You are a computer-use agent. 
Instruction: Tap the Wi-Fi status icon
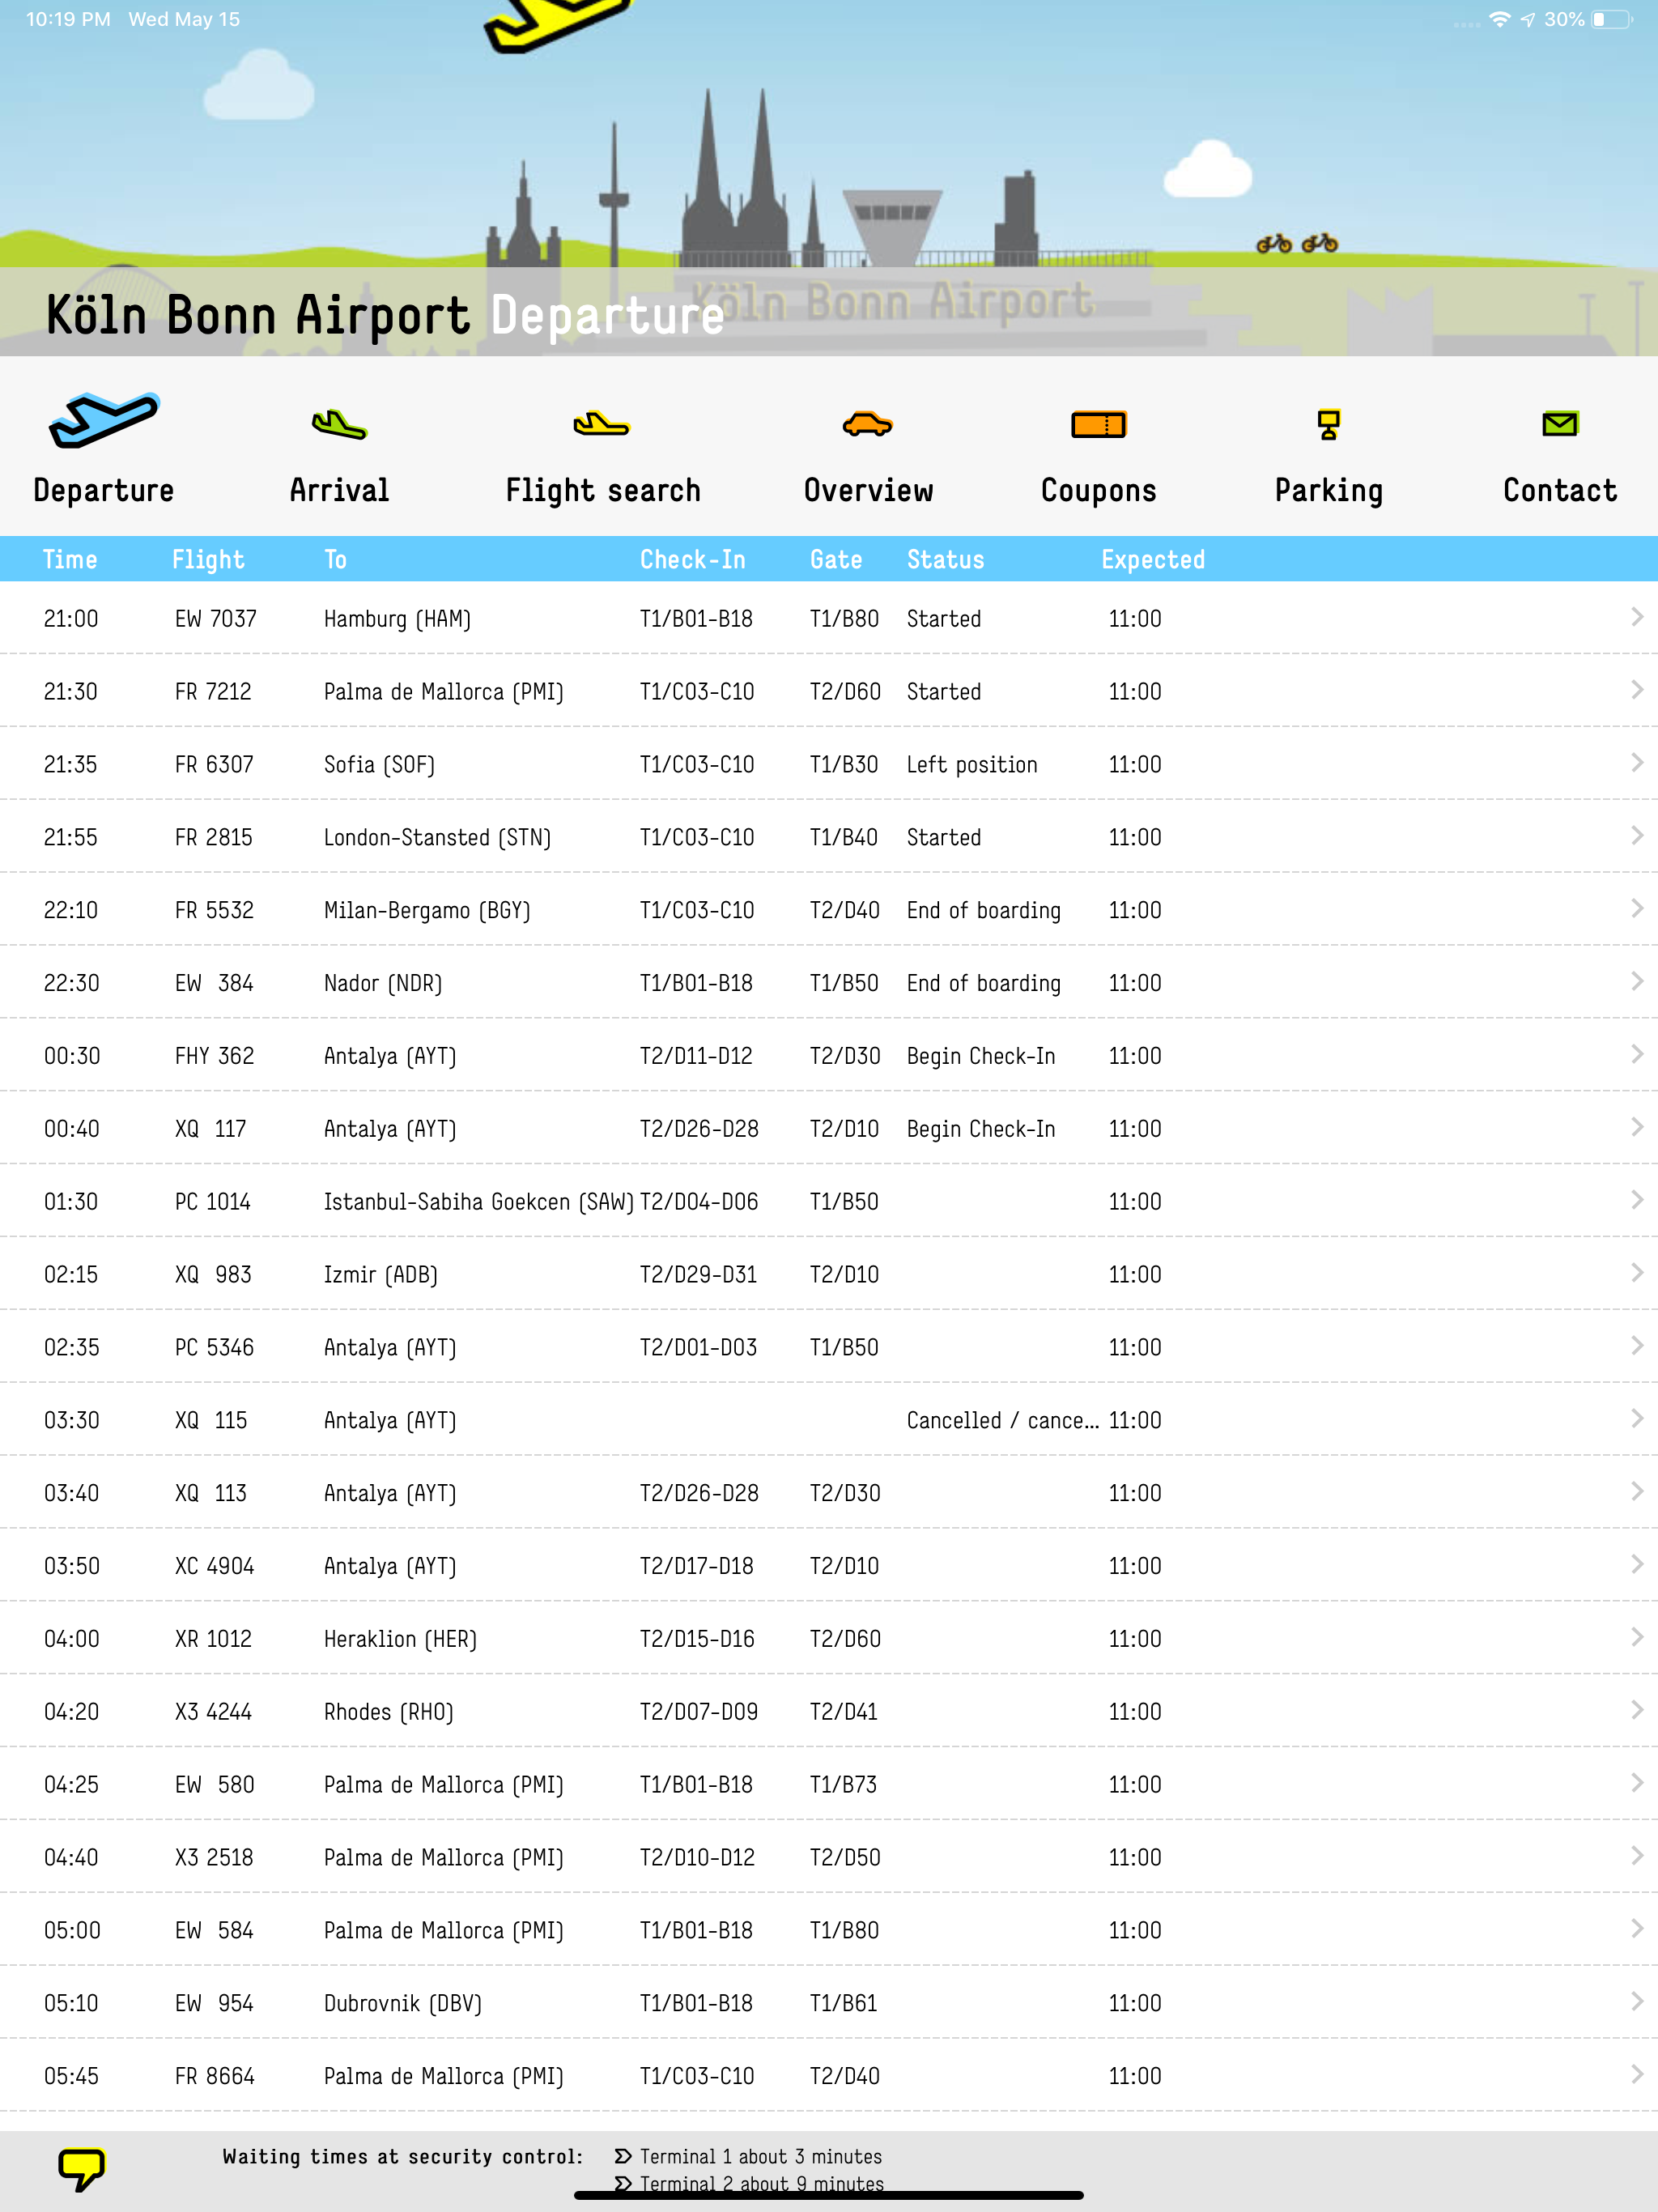(1499, 19)
